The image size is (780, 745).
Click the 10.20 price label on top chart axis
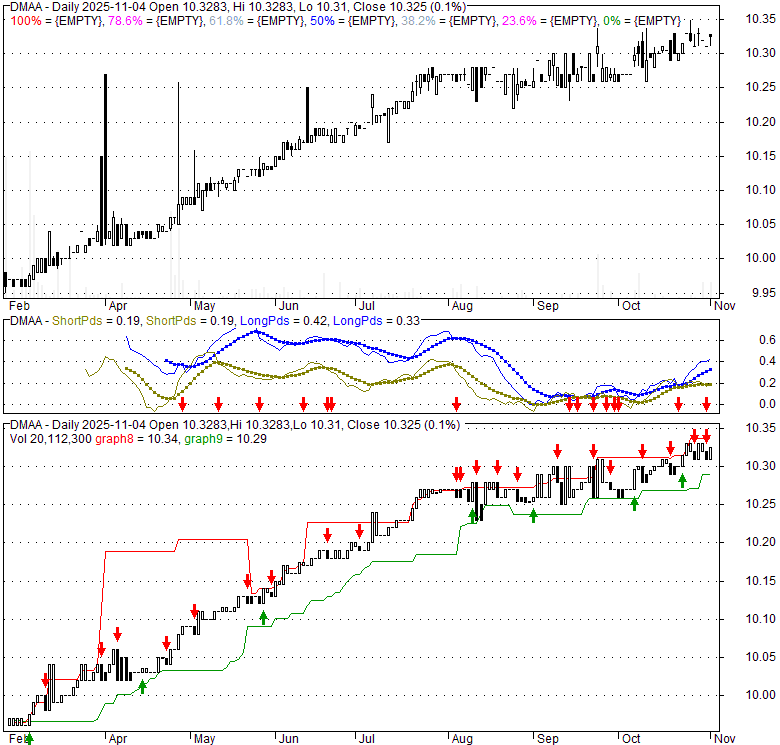pos(760,122)
